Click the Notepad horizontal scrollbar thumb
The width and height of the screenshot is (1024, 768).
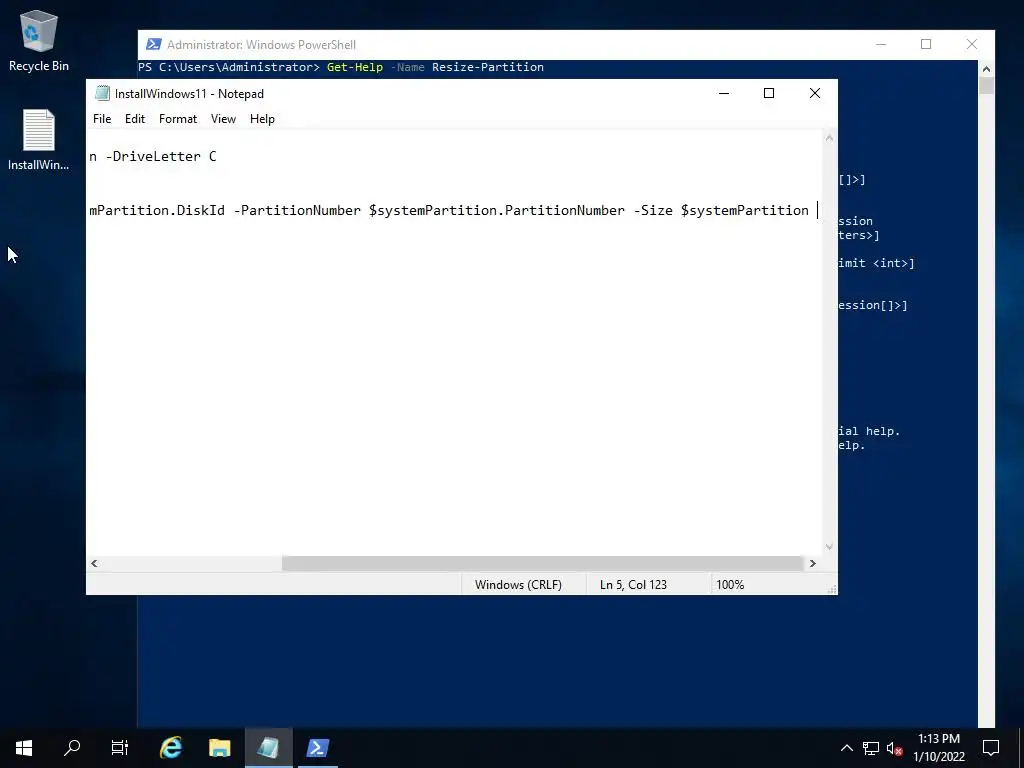pyautogui.click(x=542, y=563)
